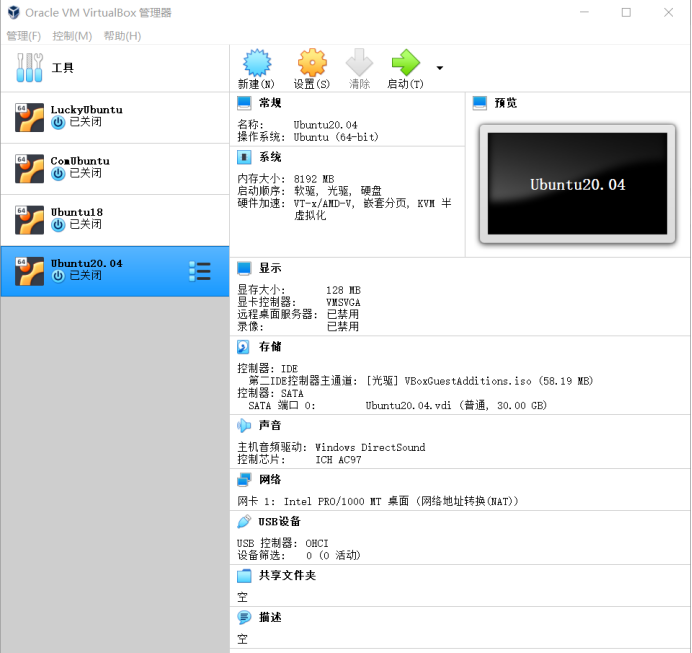692x653 pixels.
Task: Open the 网络 section heading link
Action: point(270,480)
